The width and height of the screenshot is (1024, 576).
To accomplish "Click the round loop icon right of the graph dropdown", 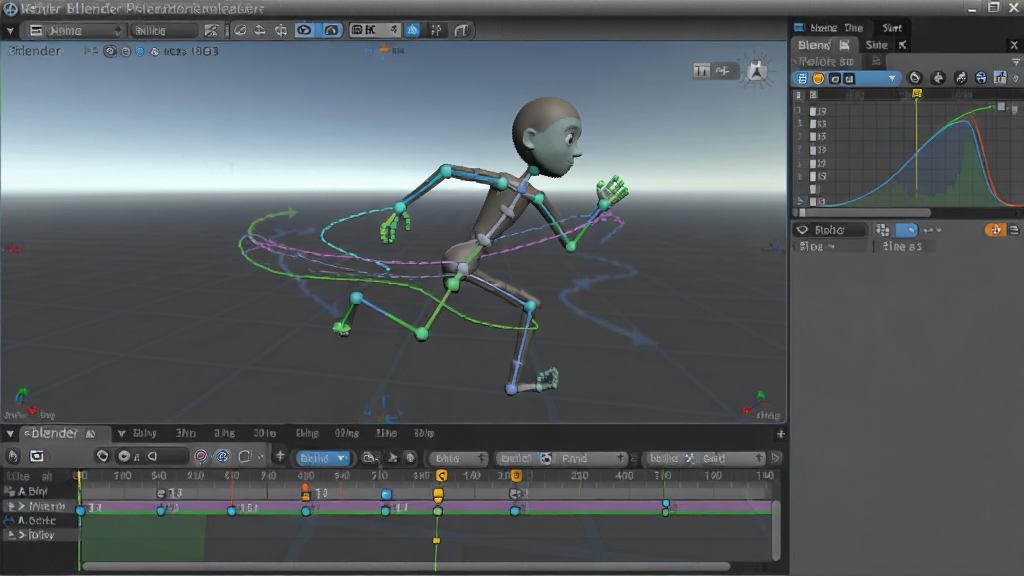I will click(x=915, y=78).
